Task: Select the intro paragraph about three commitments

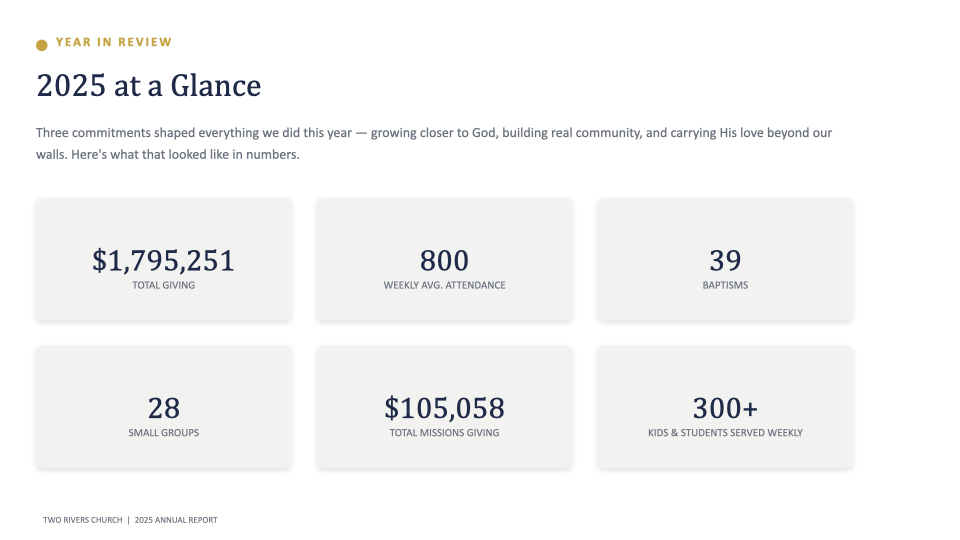Action: [433, 143]
